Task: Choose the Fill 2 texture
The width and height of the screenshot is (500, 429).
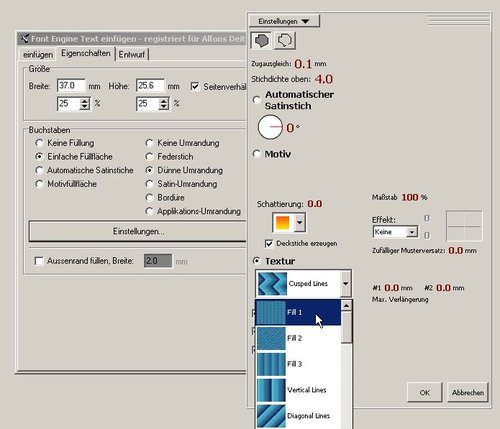Action: pyautogui.click(x=298, y=338)
